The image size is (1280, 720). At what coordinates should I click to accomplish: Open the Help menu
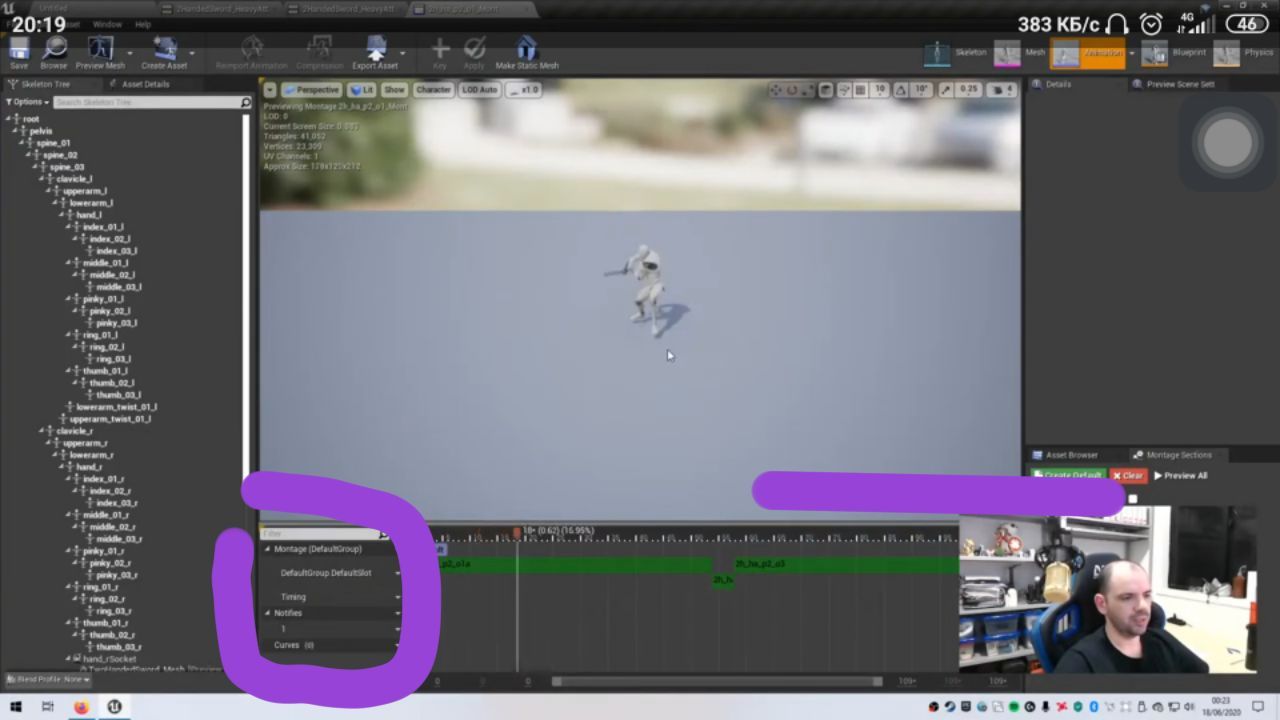pyautogui.click(x=143, y=24)
